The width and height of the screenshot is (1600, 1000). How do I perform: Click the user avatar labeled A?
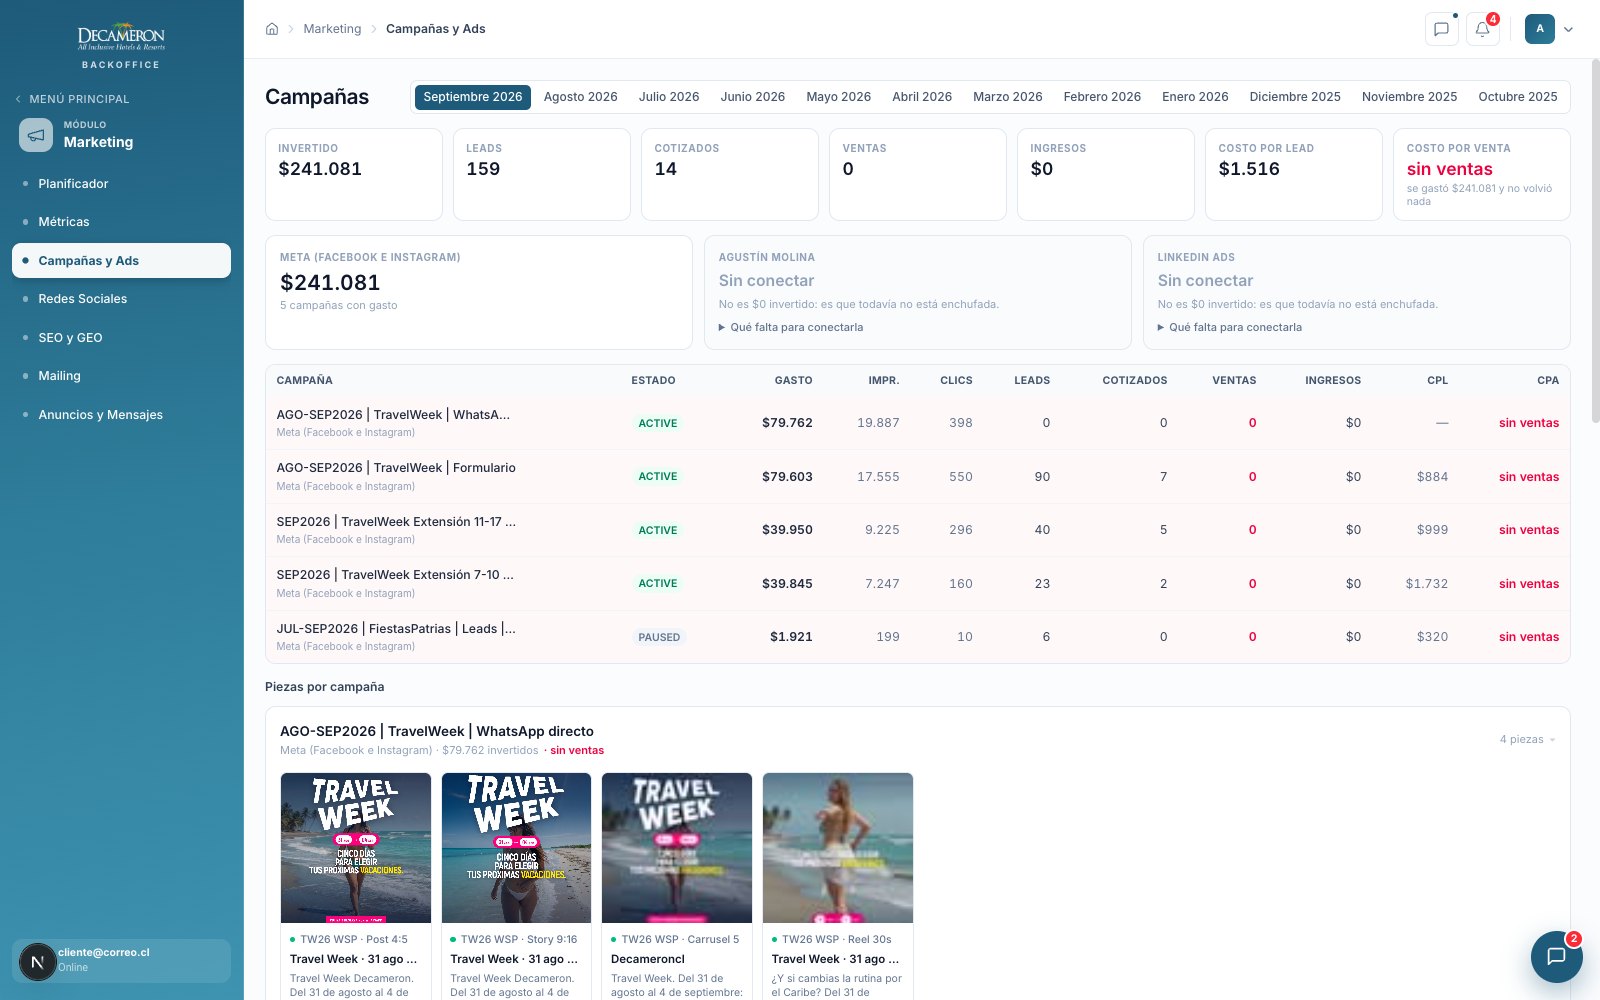pyautogui.click(x=1540, y=29)
